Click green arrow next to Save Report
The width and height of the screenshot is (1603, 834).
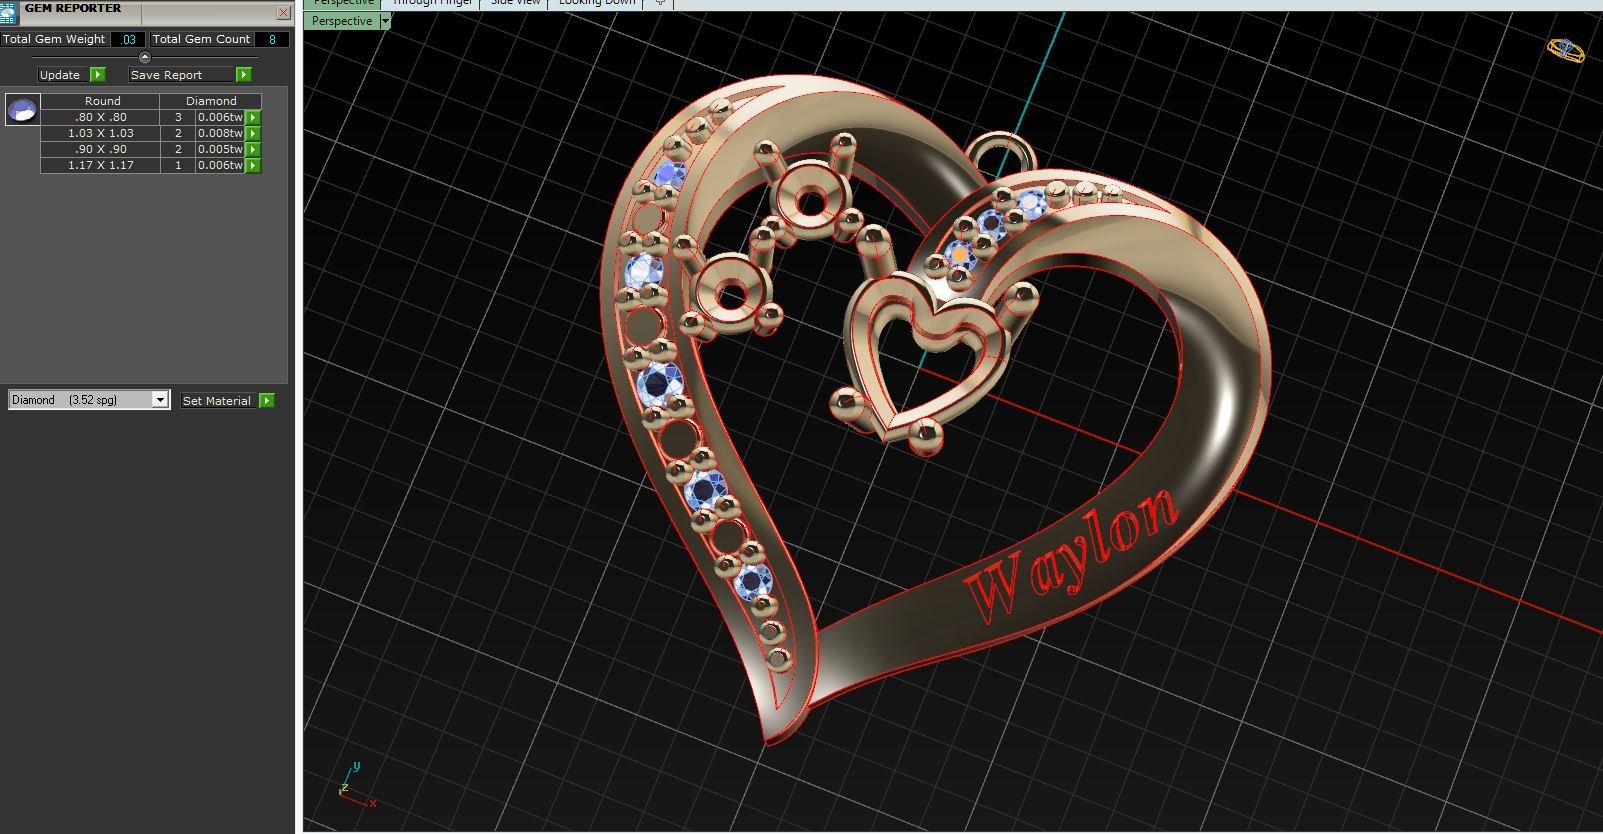point(243,75)
